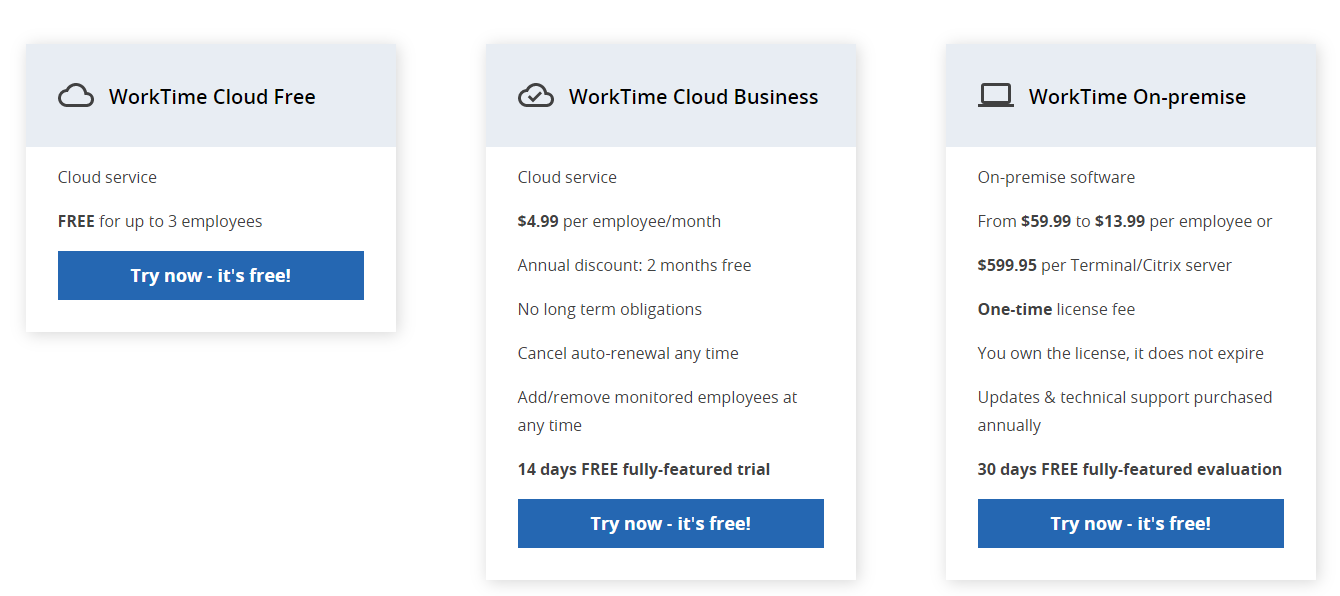Click 'FREE for up to 3 employees' text
1340x596 pixels.
160,221
